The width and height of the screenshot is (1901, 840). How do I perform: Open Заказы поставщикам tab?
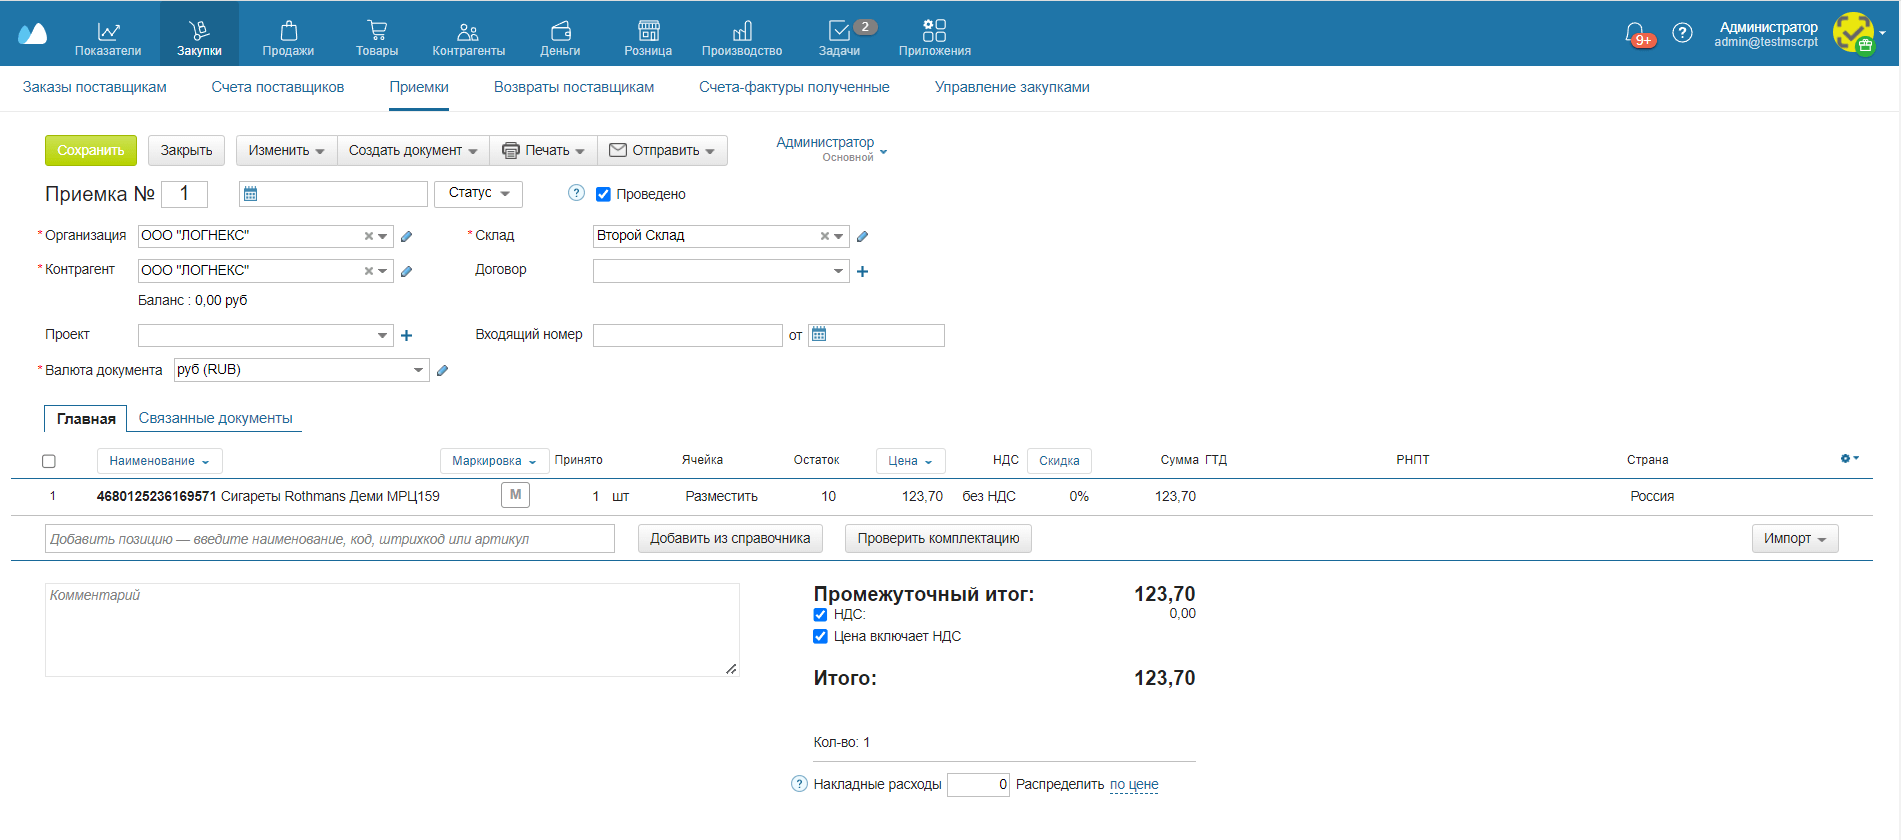click(x=95, y=87)
